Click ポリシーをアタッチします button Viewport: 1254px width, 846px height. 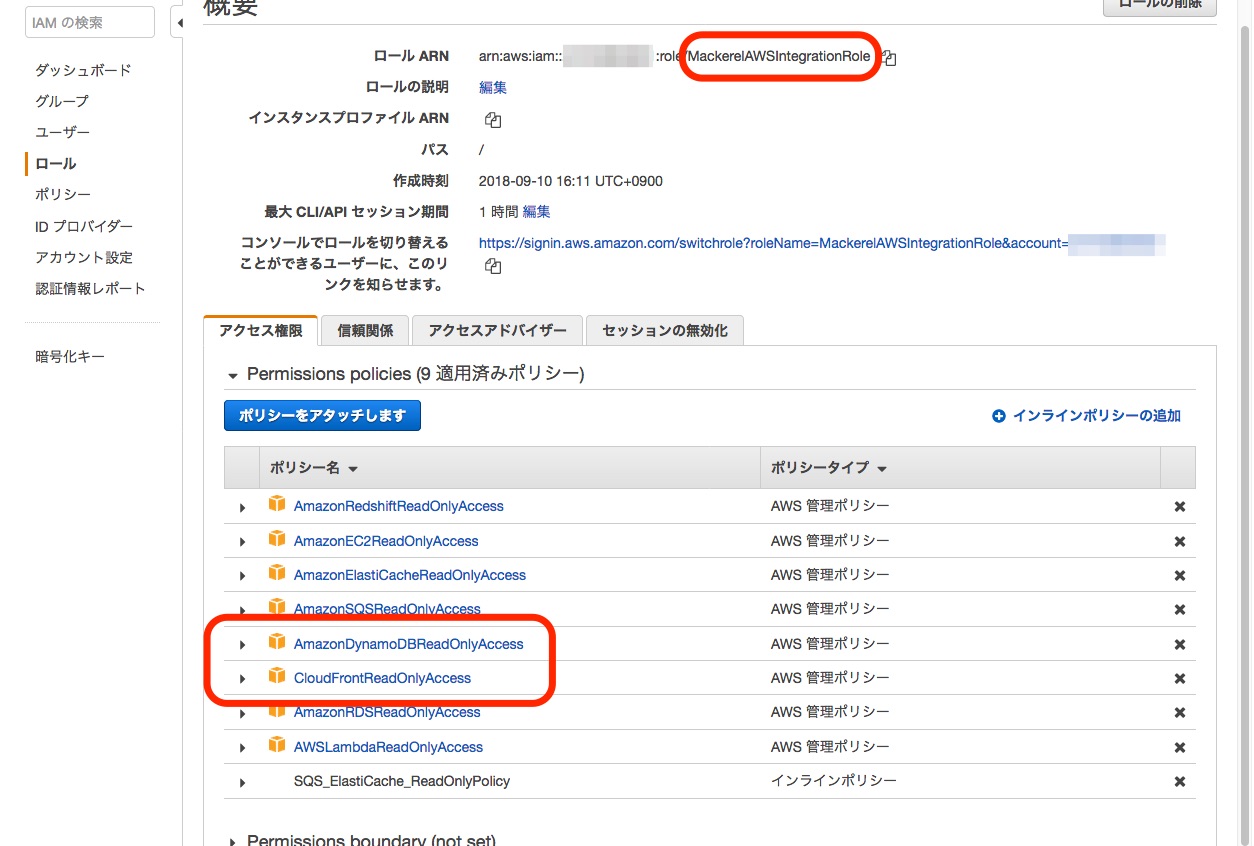click(322, 416)
